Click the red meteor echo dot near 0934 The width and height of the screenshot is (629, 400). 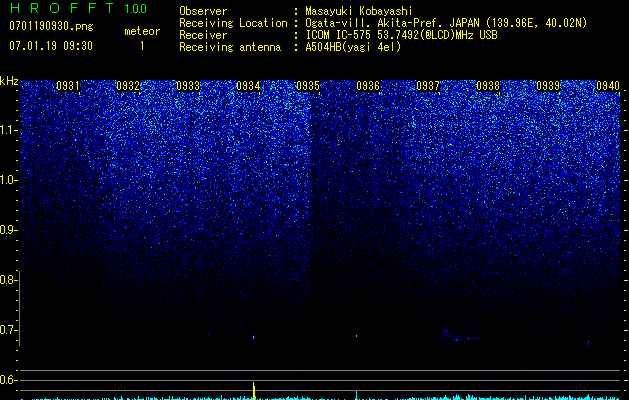click(254, 337)
